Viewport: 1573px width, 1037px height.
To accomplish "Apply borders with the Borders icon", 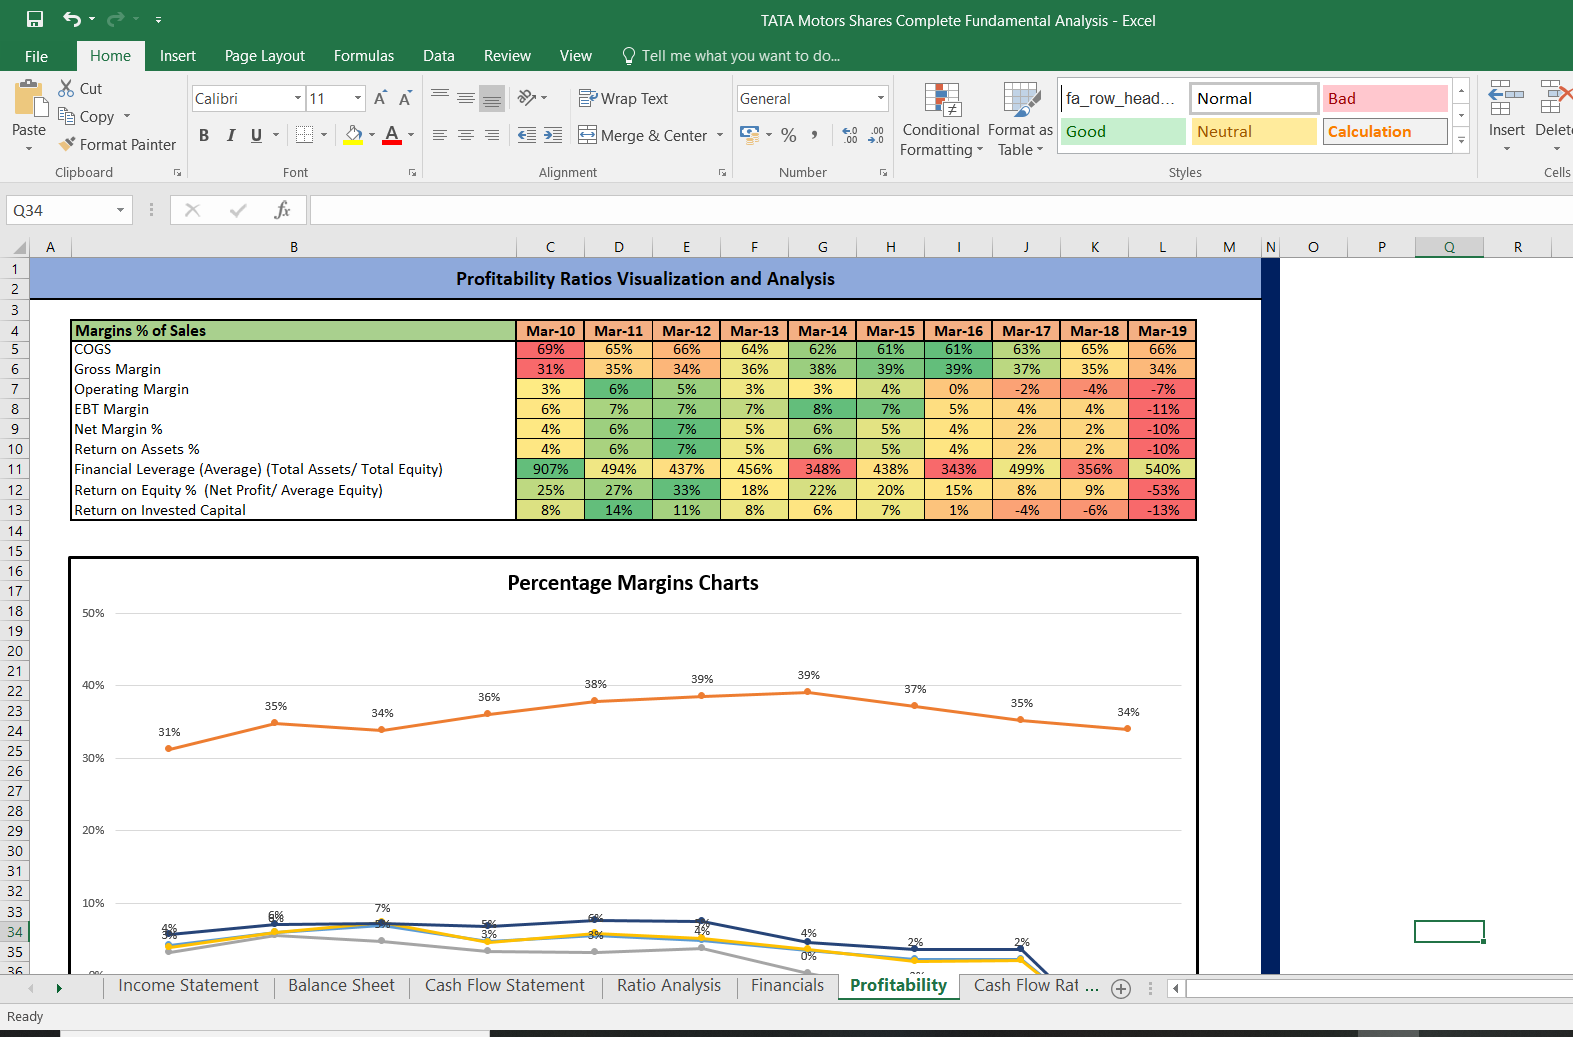I will tap(305, 135).
